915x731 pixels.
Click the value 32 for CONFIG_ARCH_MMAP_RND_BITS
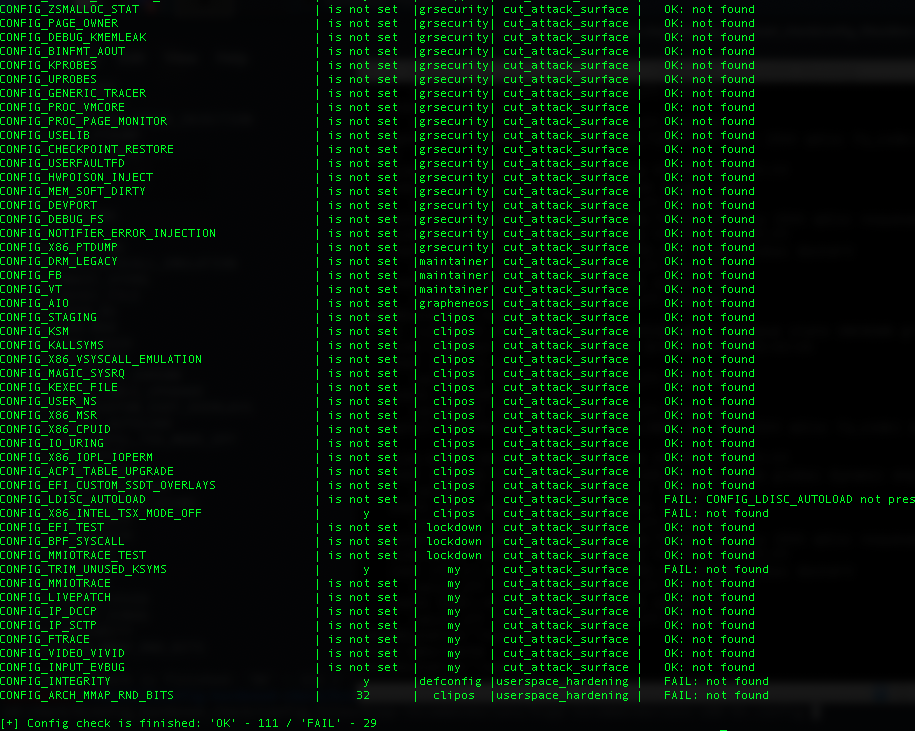coord(363,695)
